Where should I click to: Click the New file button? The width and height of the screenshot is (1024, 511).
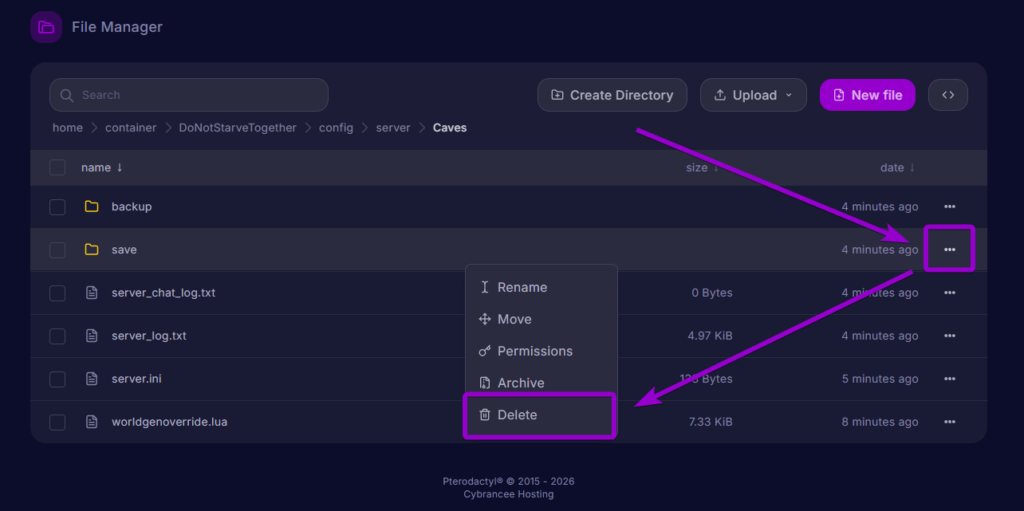click(867, 95)
